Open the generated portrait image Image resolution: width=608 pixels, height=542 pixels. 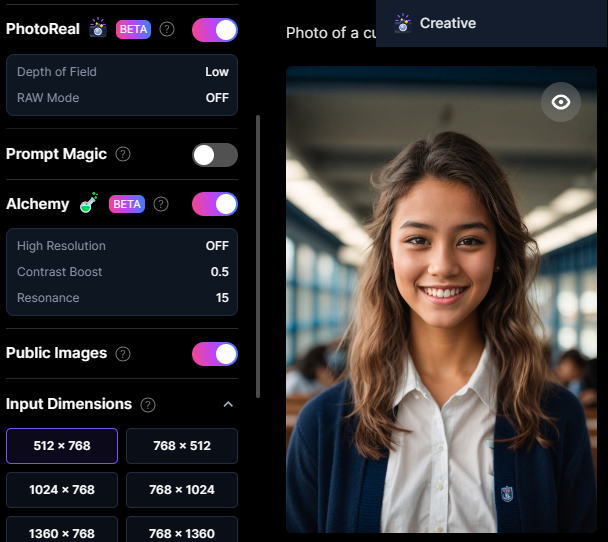[x=440, y=330]
